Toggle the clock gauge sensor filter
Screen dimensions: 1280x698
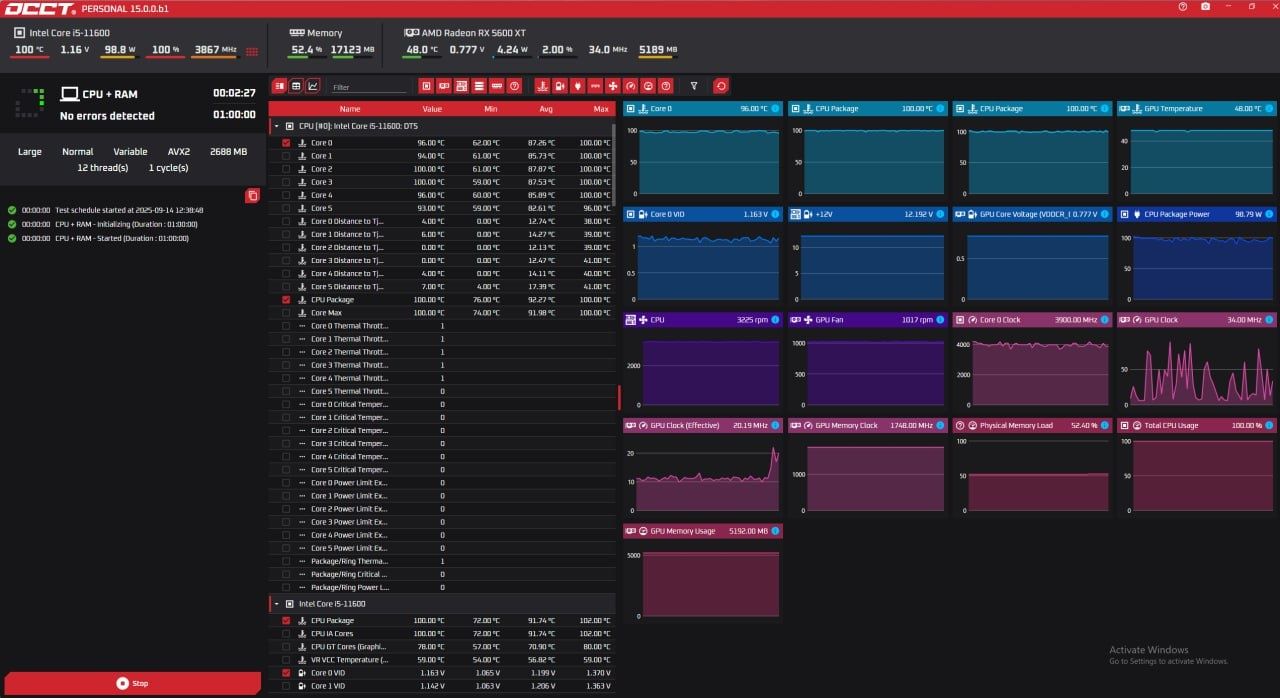coord(630,86)
